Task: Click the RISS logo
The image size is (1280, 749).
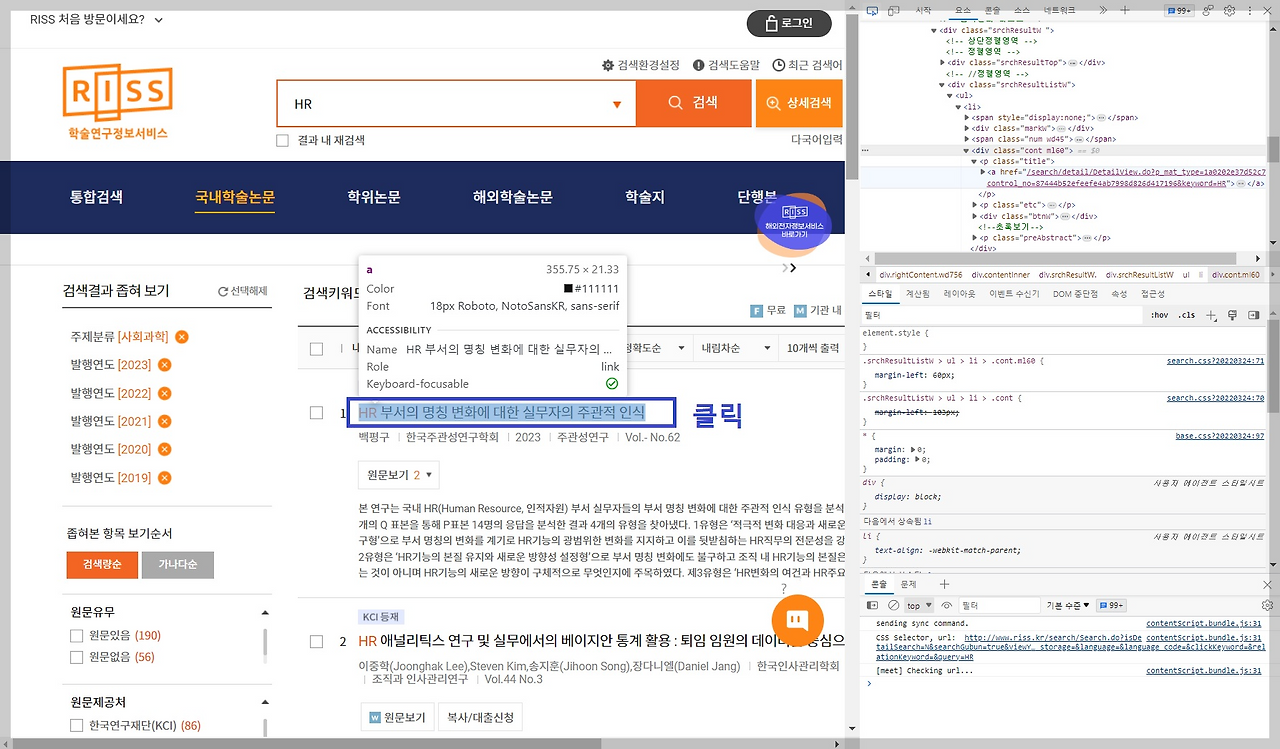Action: tap(117, 101)
